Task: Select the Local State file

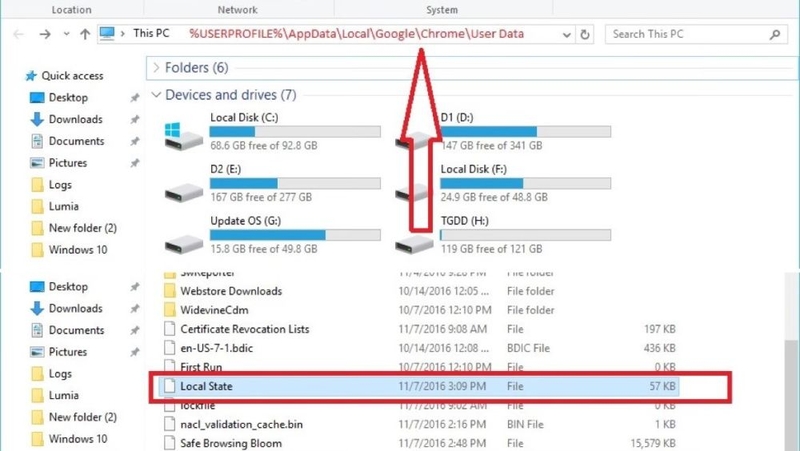Action: tap(418, 386)
